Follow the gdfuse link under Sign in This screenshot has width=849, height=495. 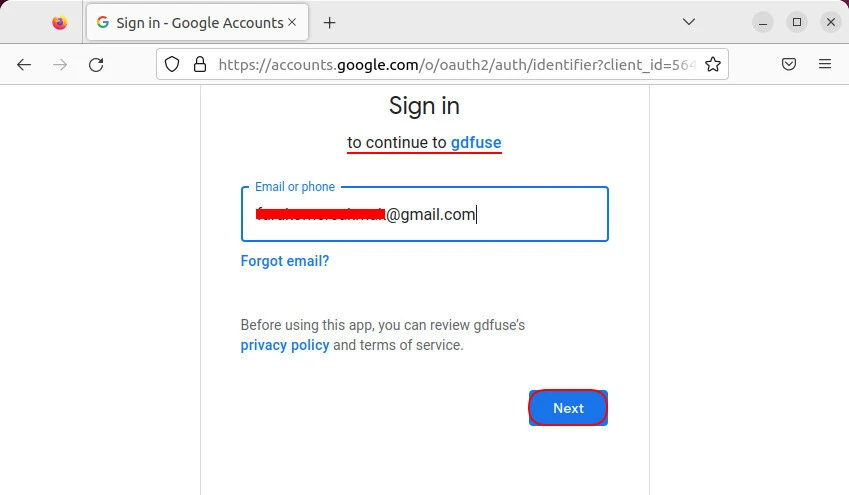pyautogui.click(x=476, y=142)
